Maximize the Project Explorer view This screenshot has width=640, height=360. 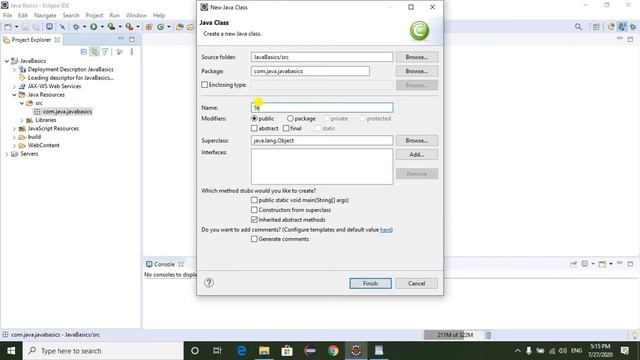coord(131,40)
